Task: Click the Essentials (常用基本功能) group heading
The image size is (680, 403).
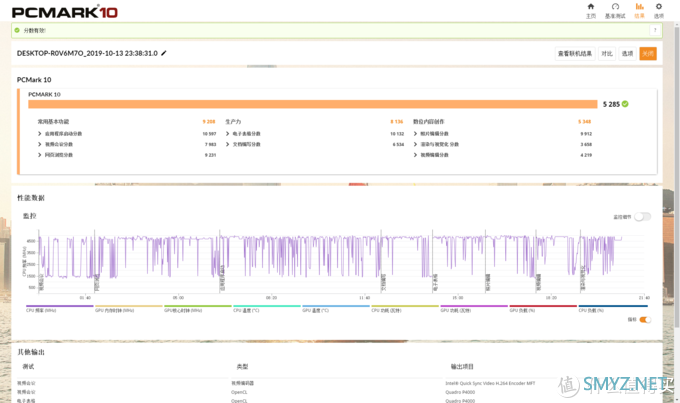Action: tap(53, 122)
